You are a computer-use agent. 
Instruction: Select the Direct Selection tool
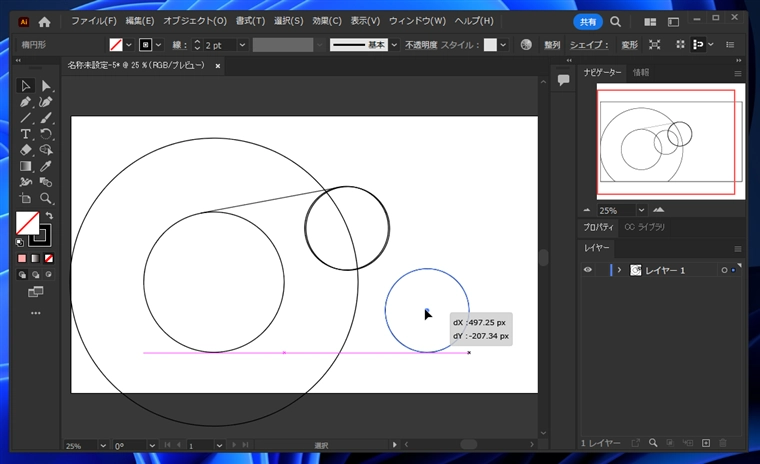coord(46,86)
